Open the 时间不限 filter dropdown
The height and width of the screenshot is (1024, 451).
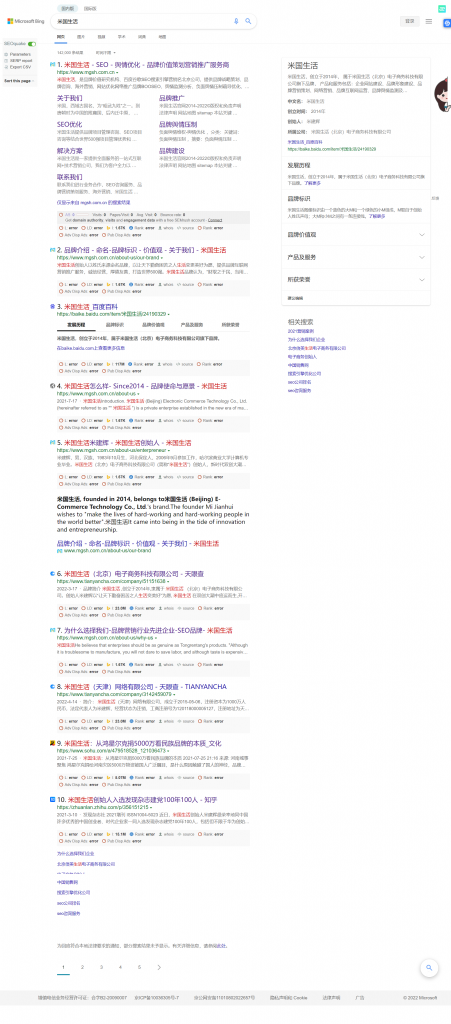click(x=106, y=52)
